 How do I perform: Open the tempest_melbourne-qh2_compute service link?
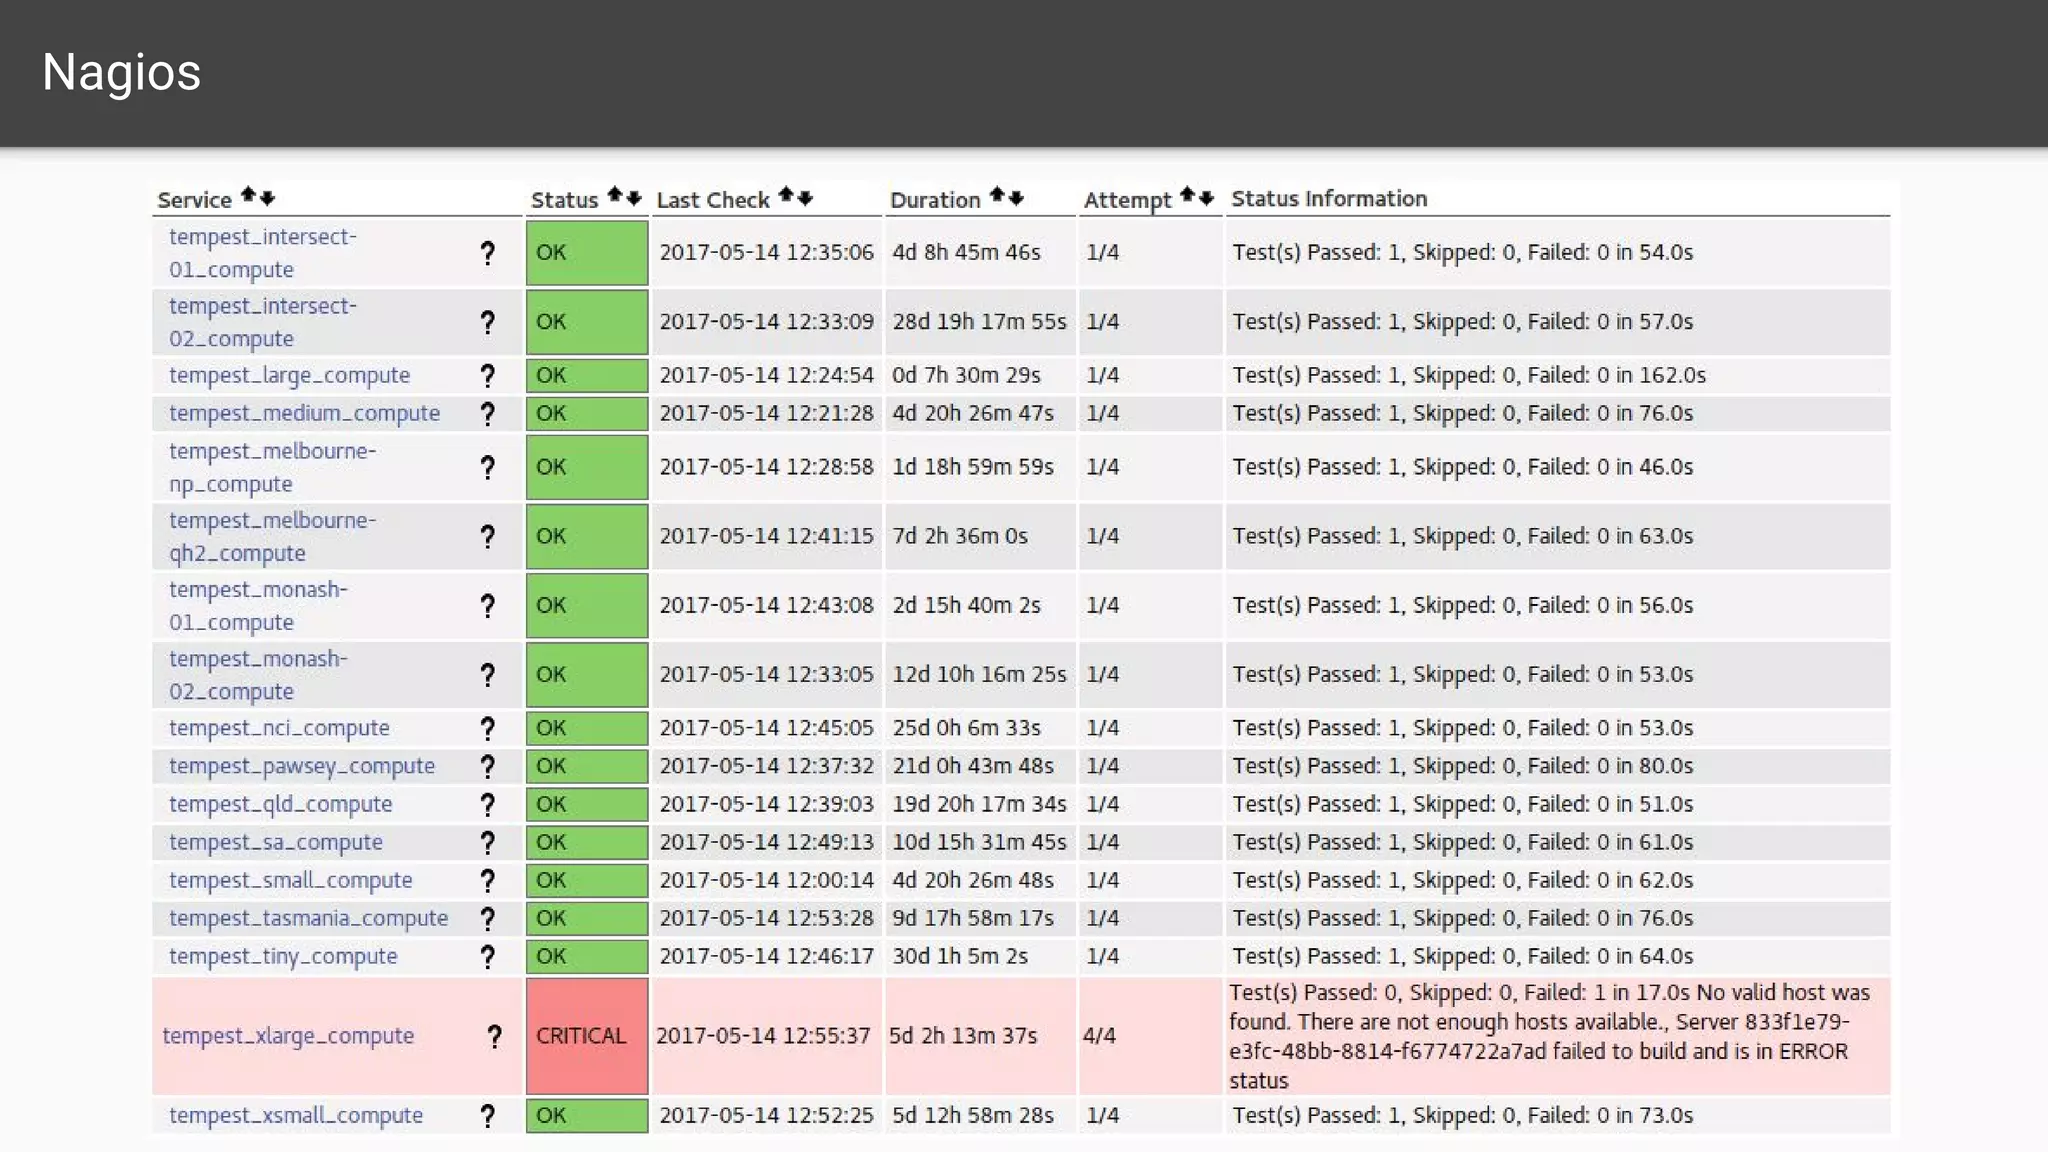272,536
